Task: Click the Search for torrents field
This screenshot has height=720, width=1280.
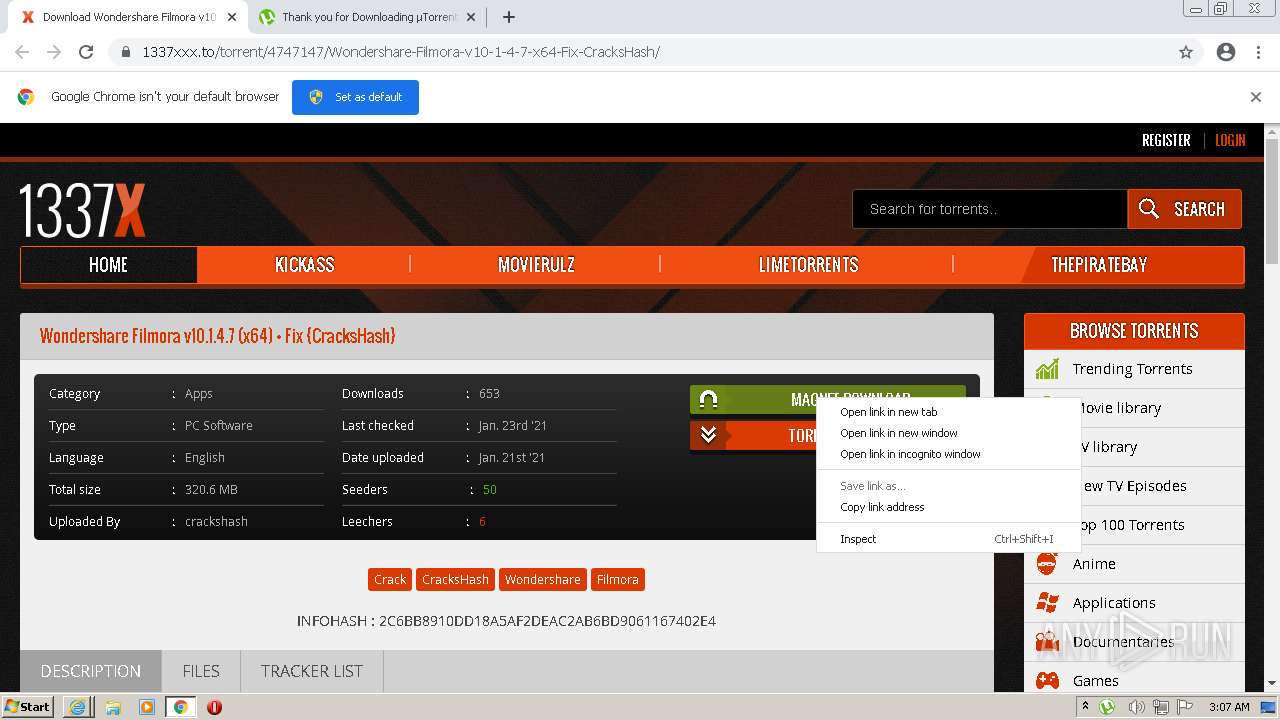Action: point(990,209)
